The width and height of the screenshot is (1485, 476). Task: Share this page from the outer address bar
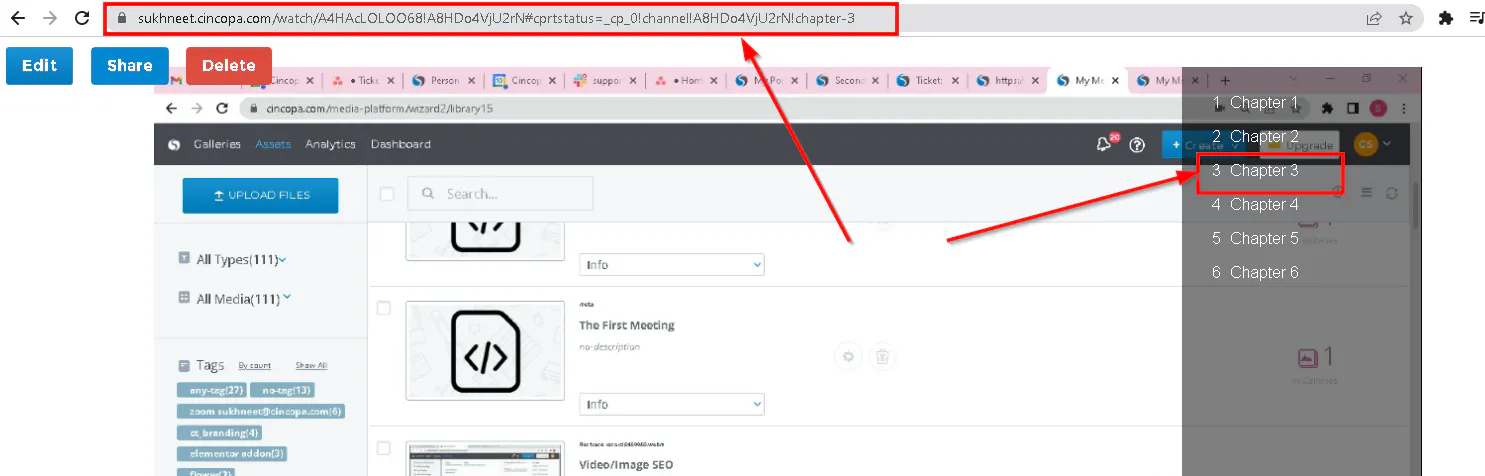pos(1375,18)
